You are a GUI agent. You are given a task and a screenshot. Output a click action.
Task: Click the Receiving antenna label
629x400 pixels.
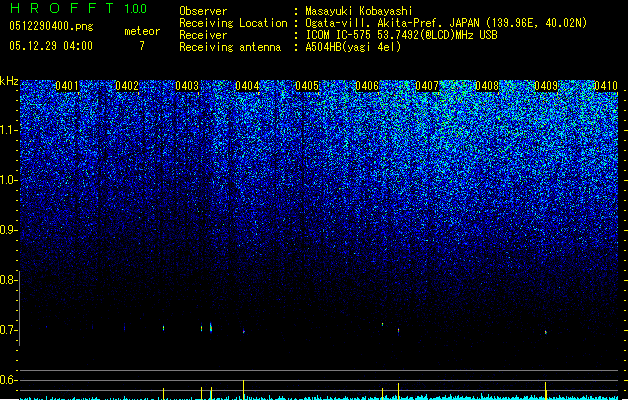click(x=230, y=47)
